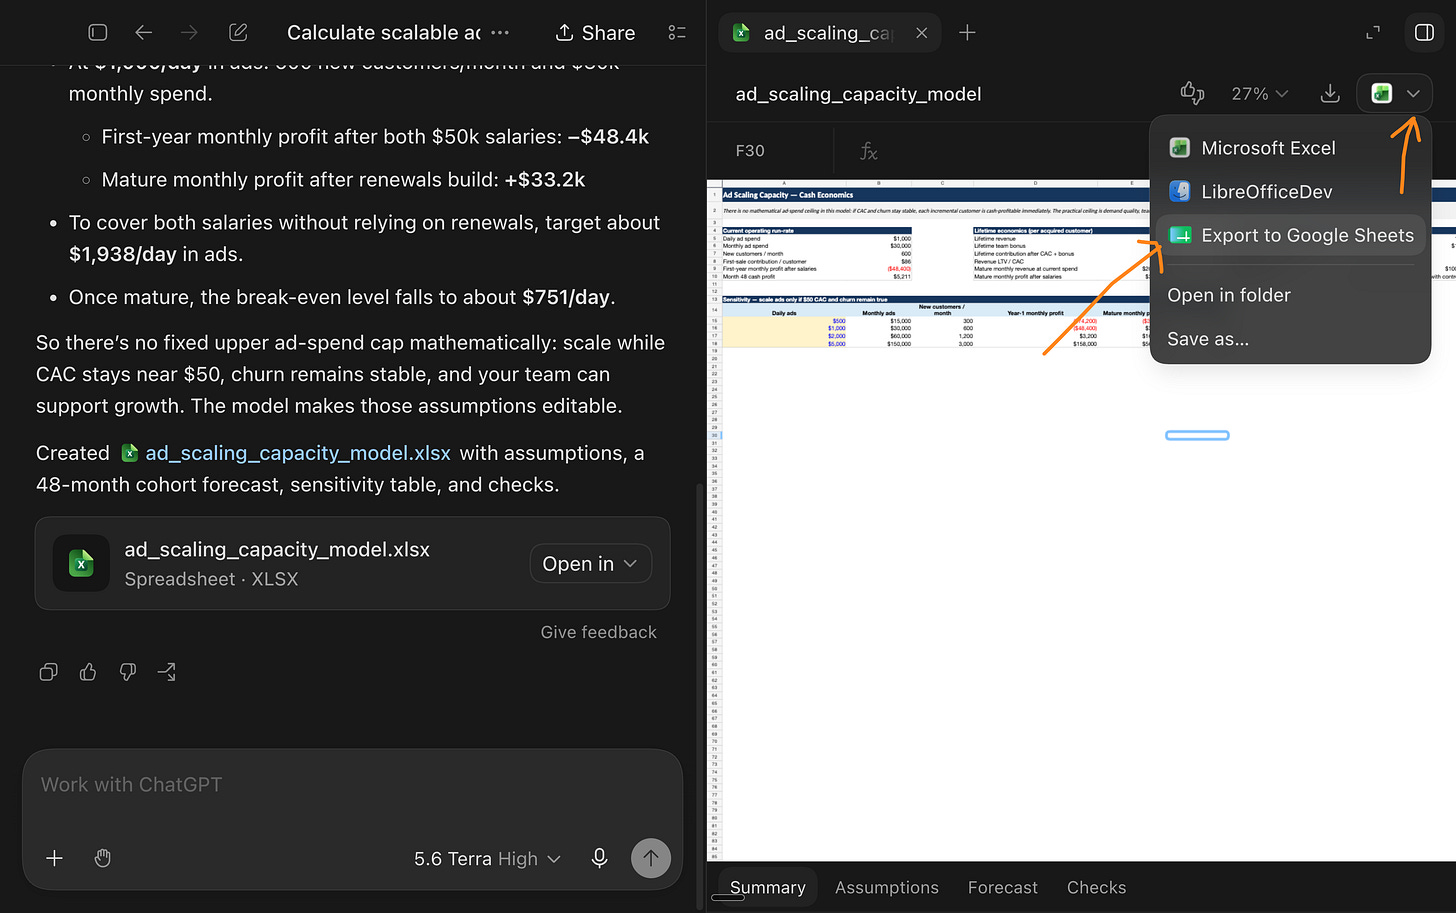
Task: Download the spreadsheet file
Action: tap(1330, 94)
